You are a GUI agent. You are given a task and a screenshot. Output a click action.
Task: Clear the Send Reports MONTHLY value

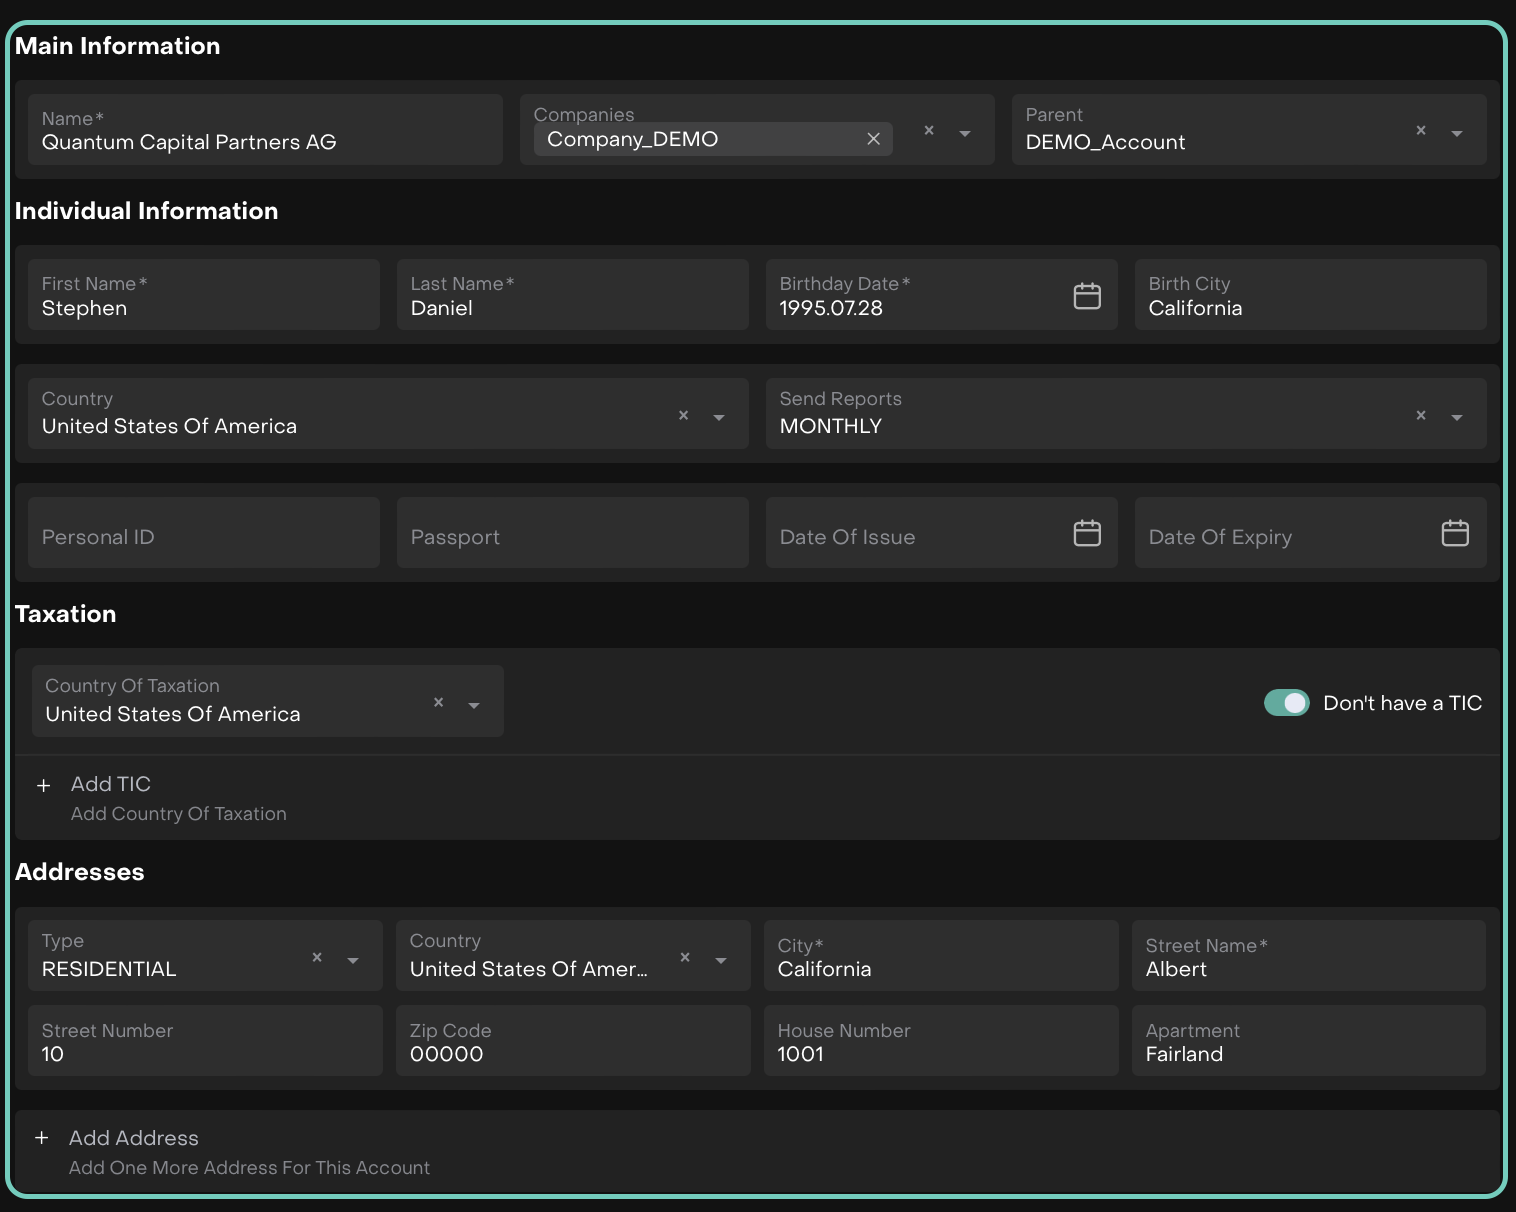1420,415
